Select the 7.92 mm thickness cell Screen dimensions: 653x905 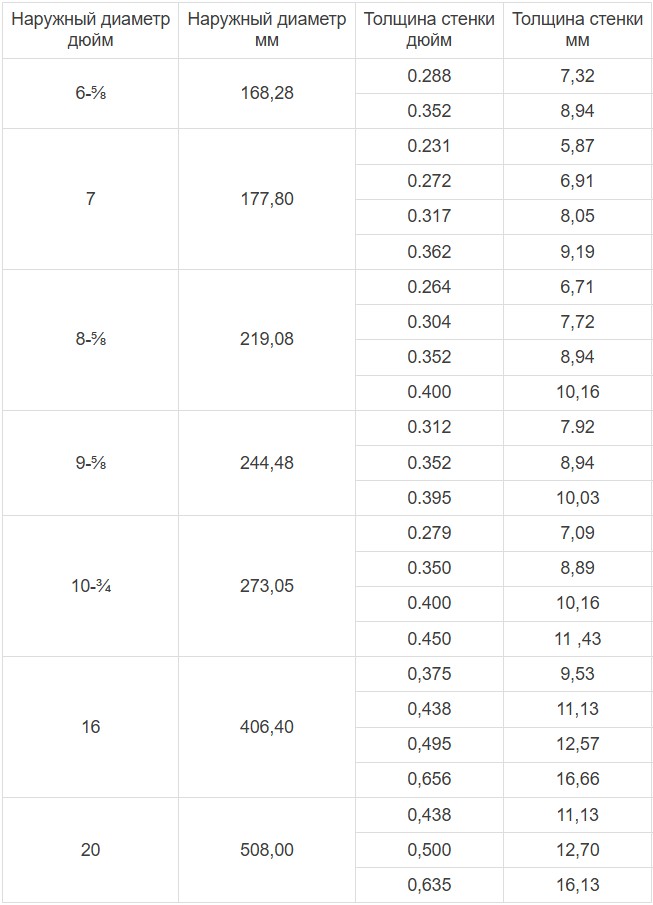click(x=577, y=428)
